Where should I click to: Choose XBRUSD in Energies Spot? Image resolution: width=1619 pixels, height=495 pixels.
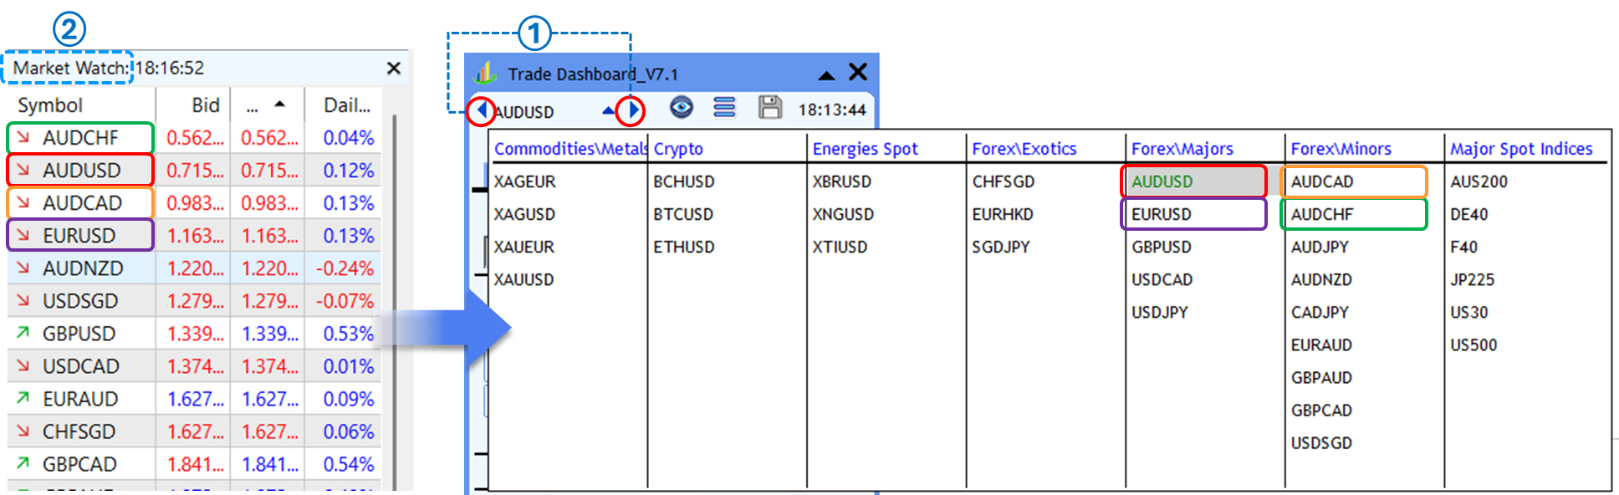coord(842,182)
